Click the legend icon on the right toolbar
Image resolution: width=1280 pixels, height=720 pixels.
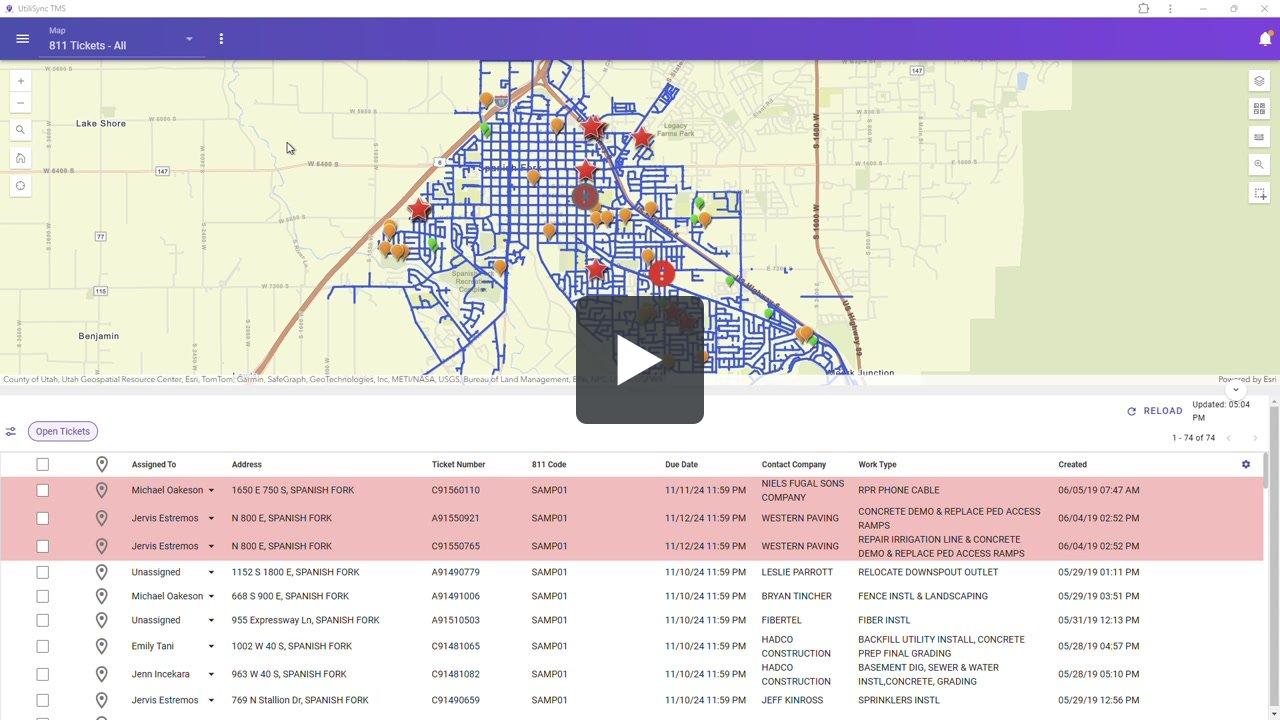(x=1259, y=136)
